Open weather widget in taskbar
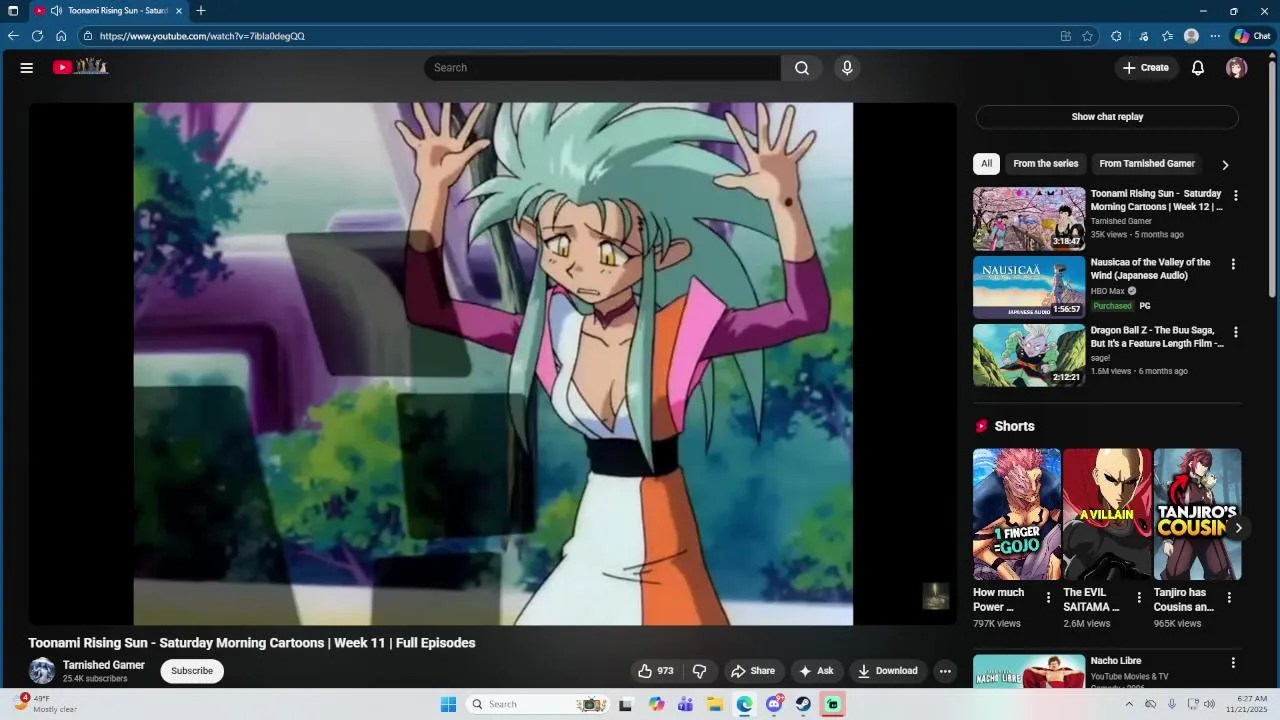The width and height of the screenshot is (1280, 720). pos(46,704)
